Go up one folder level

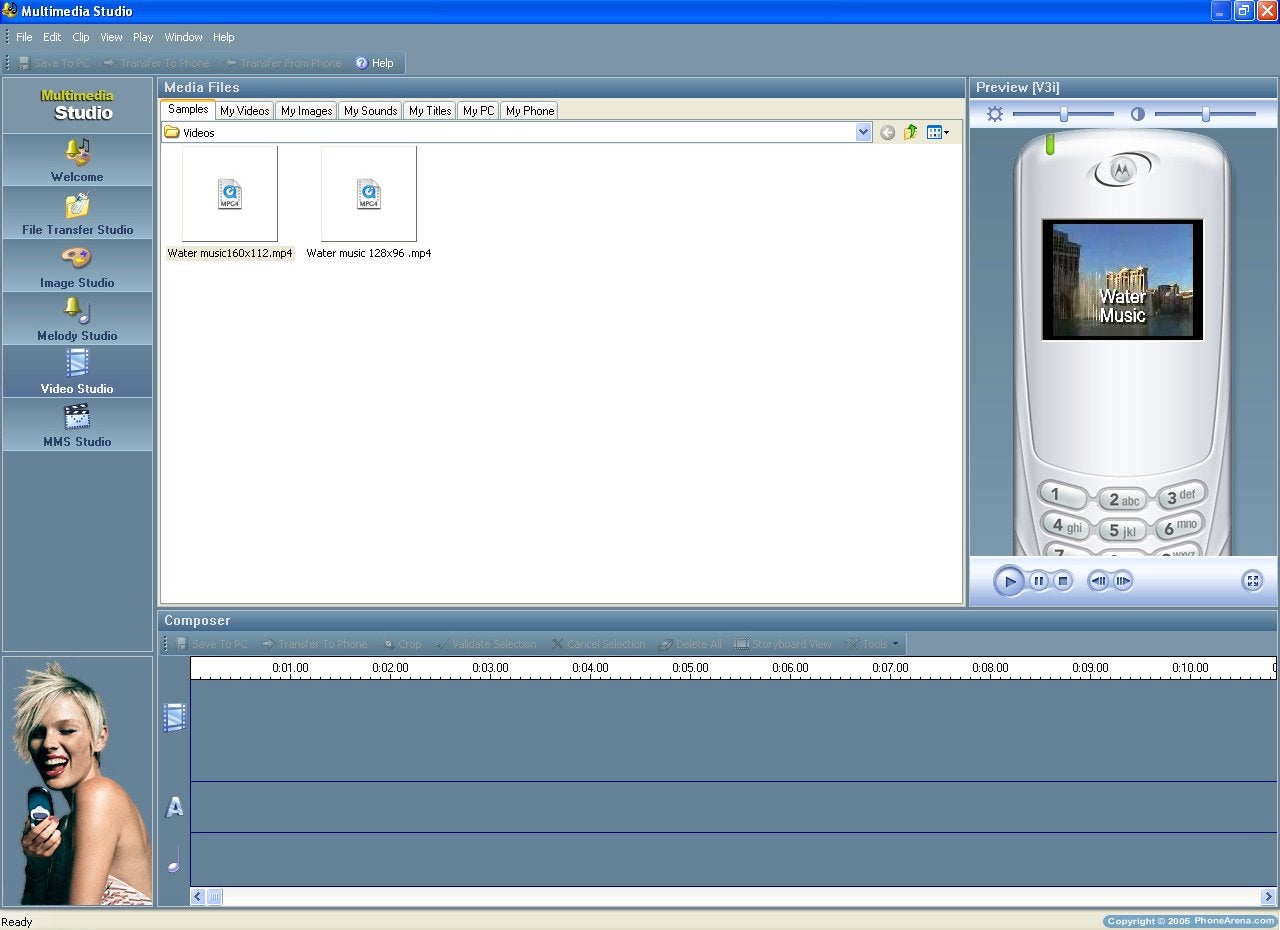[x=910, y=132]
